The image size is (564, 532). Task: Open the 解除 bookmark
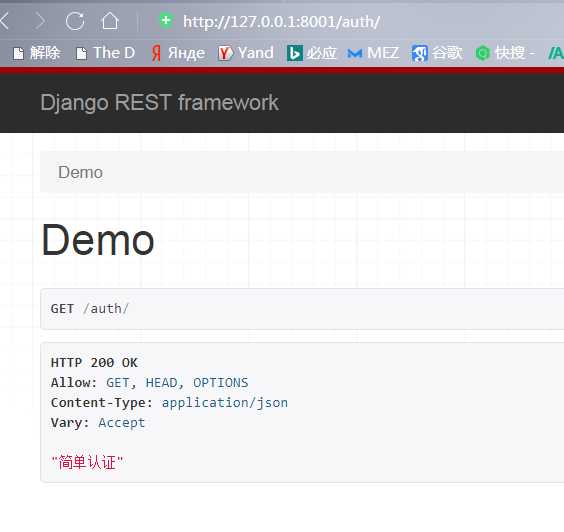[37, 53]
